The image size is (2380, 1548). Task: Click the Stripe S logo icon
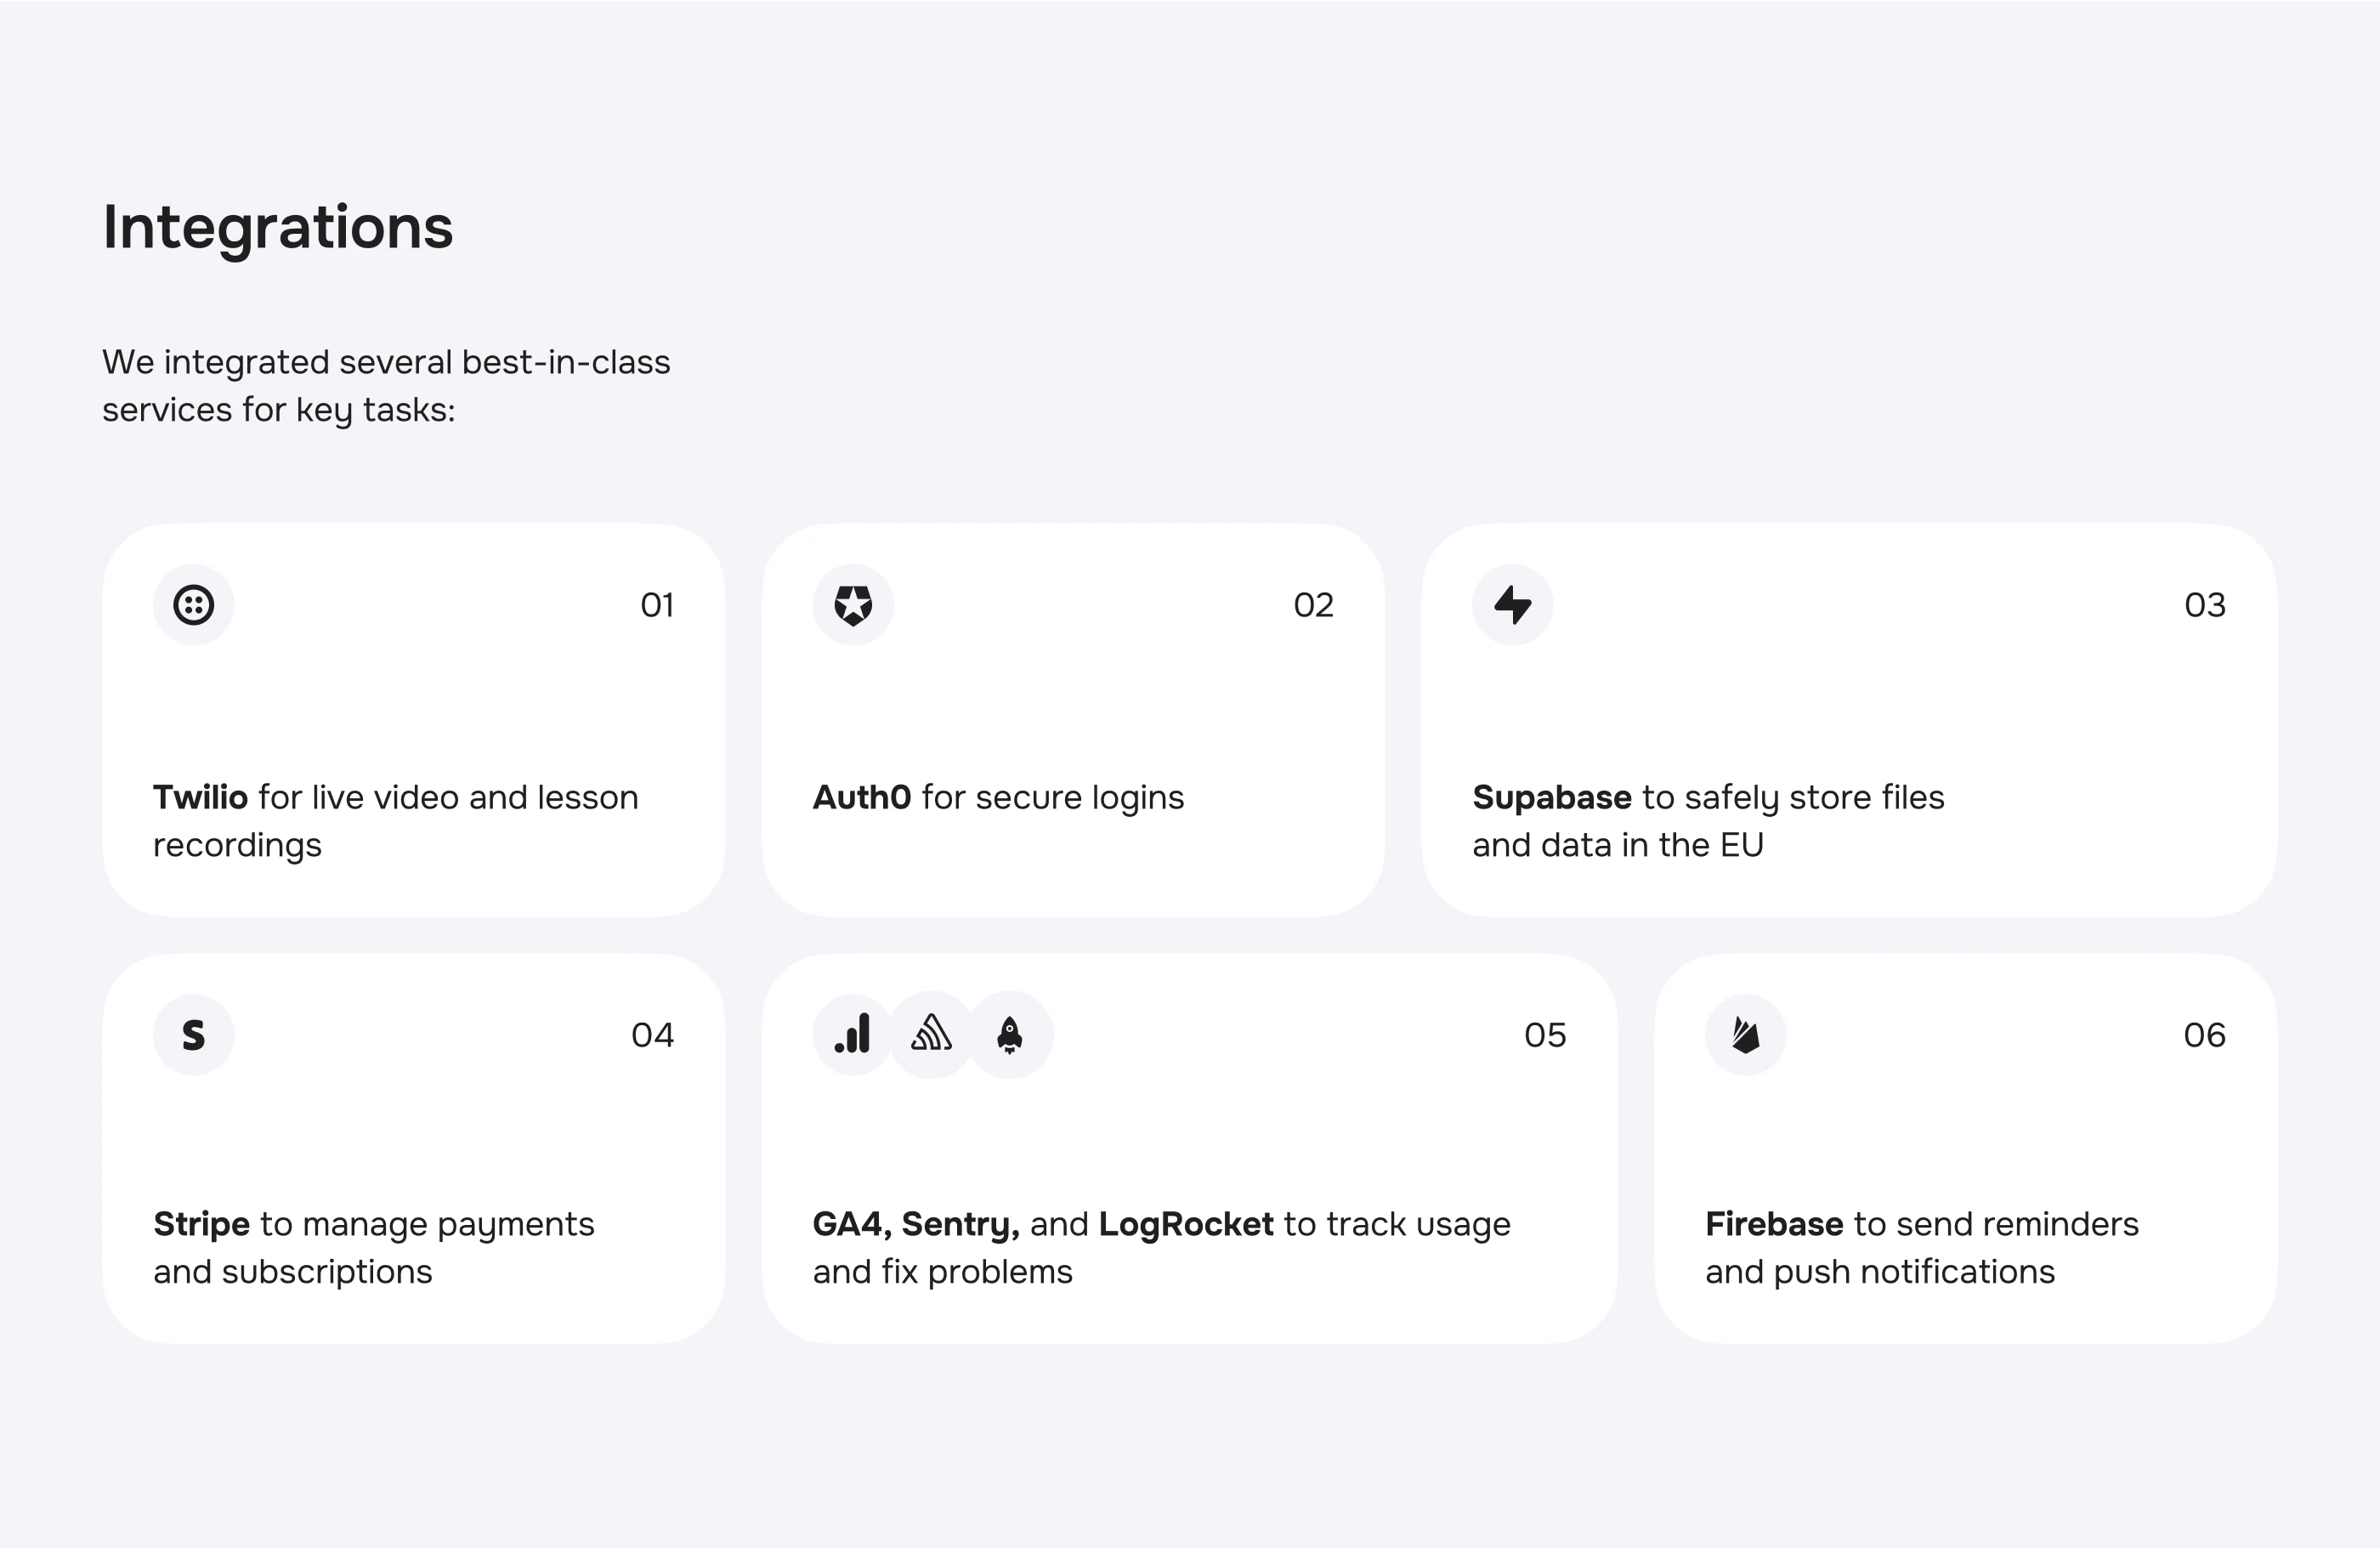[x=193, y=1035]
